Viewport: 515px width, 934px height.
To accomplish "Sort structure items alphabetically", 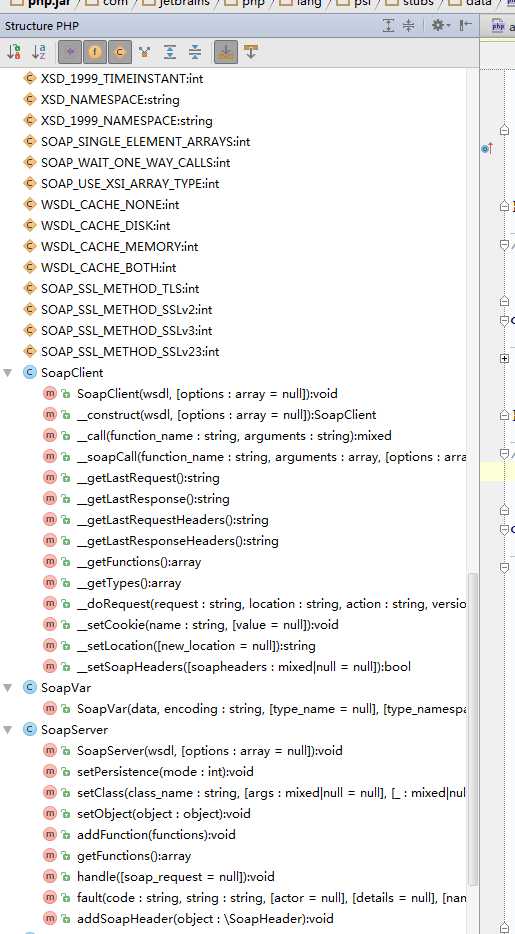I will [x=39, y=52].
